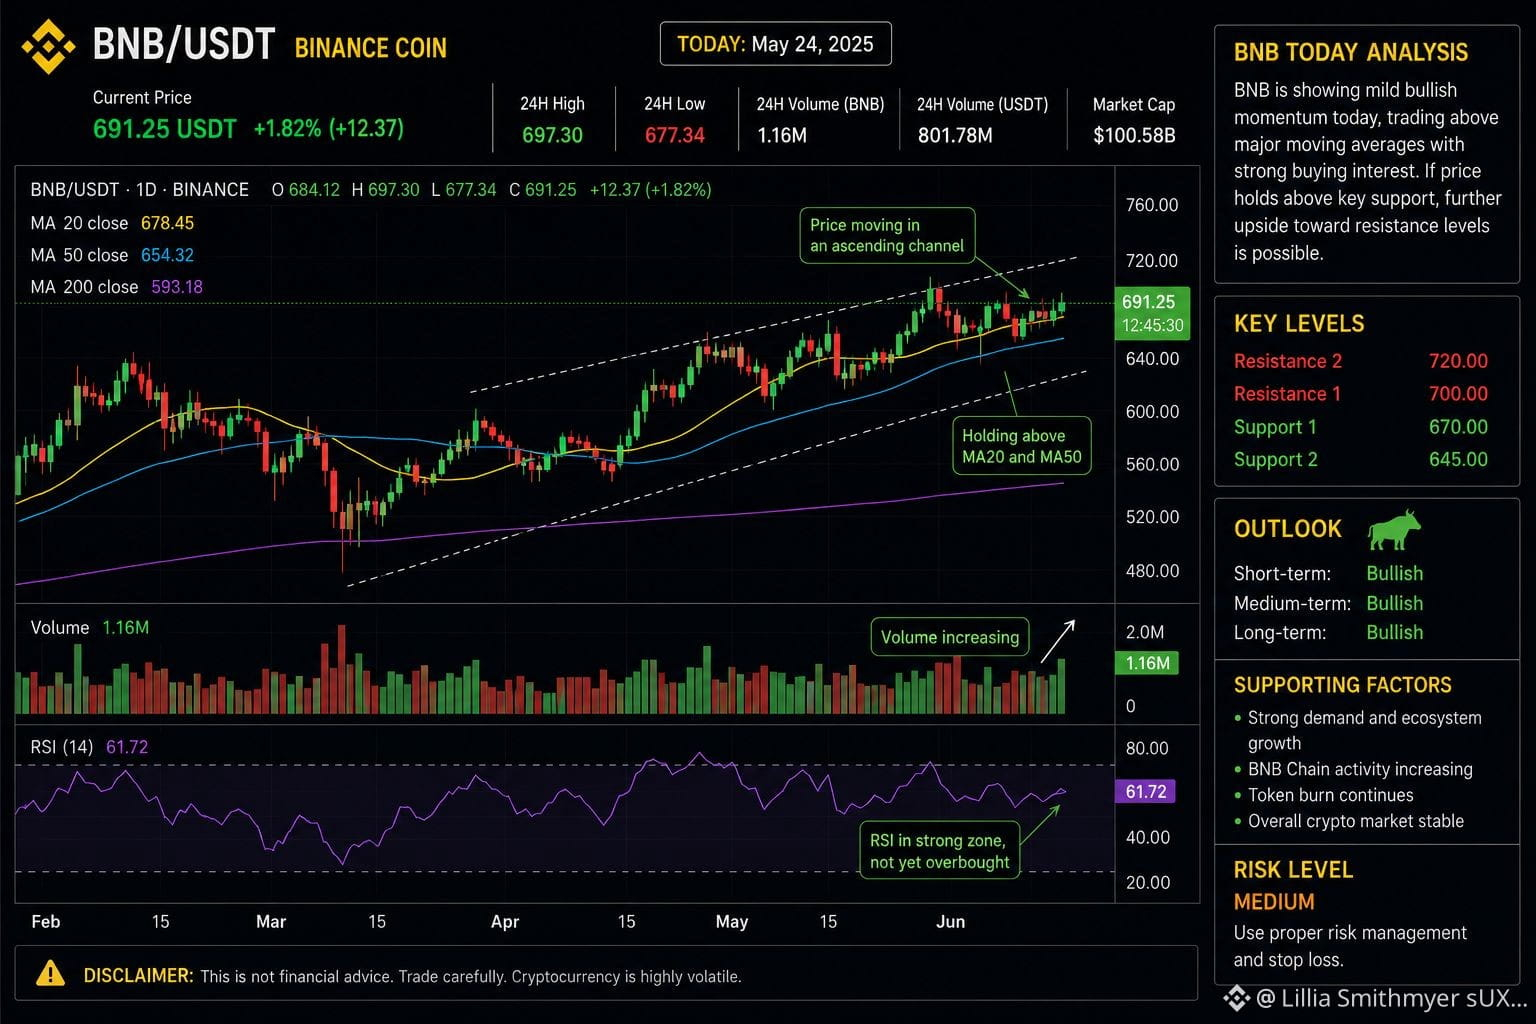Image resolution: width=1536 pixels, height=1024 pixels.
Task: Click the BINANCE COIN label in the header
Action: pos(371,48)
